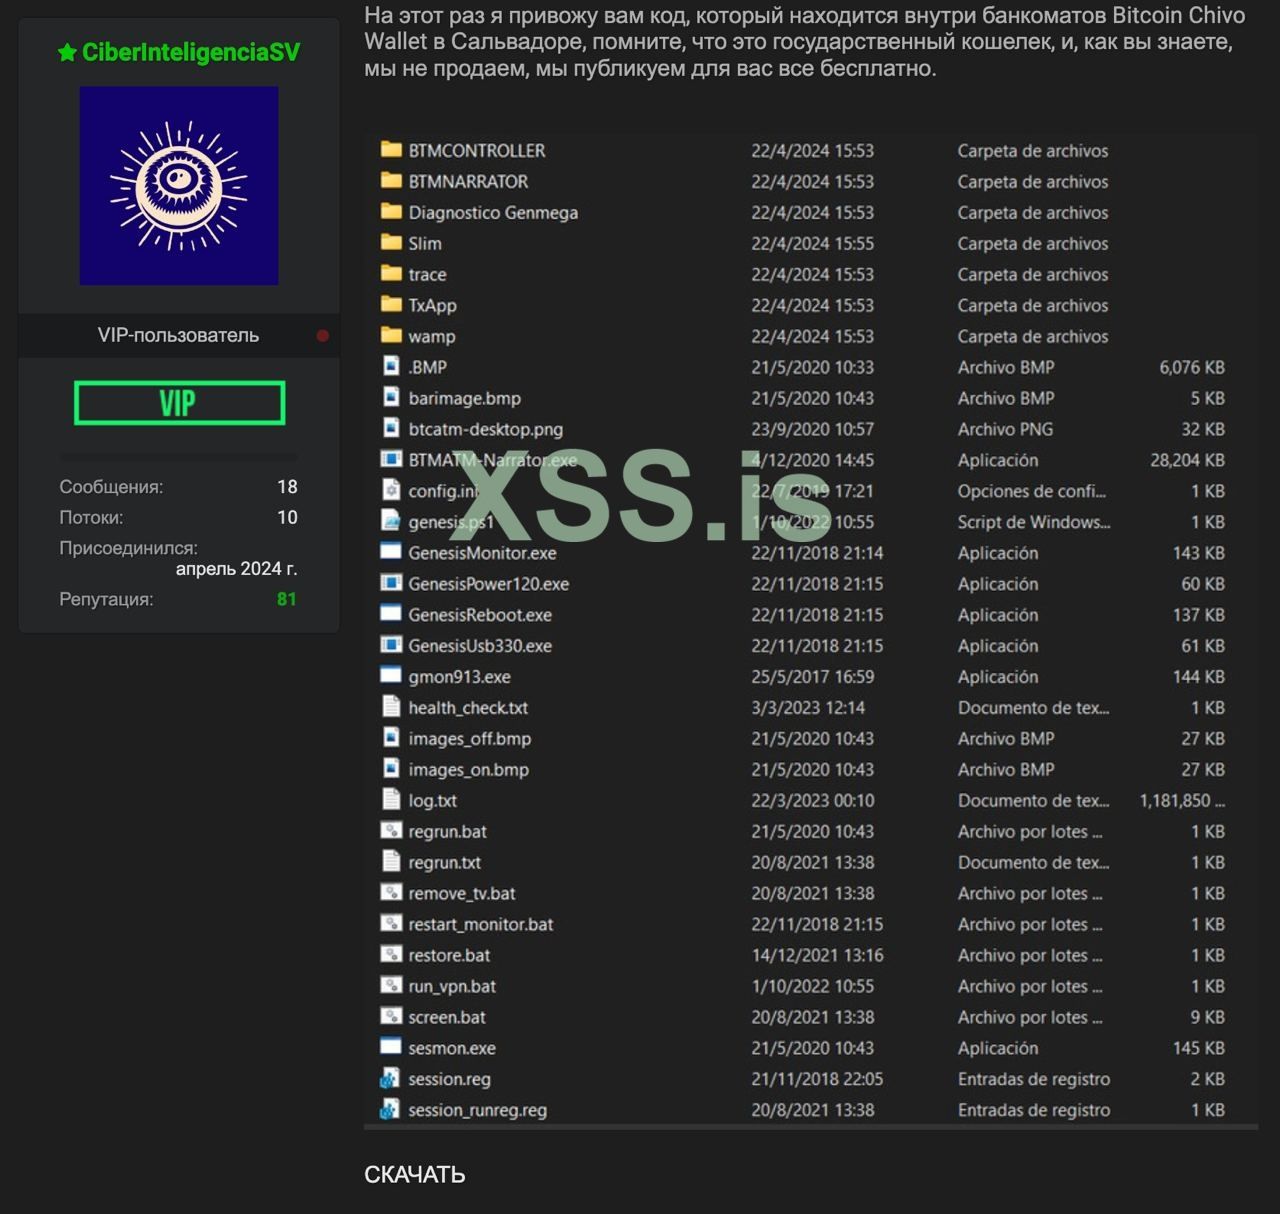1280x1214 pixels.
Task: Click the date 25/5/2017 16:59
Action: pyautogui.click(x=813, y=677)
